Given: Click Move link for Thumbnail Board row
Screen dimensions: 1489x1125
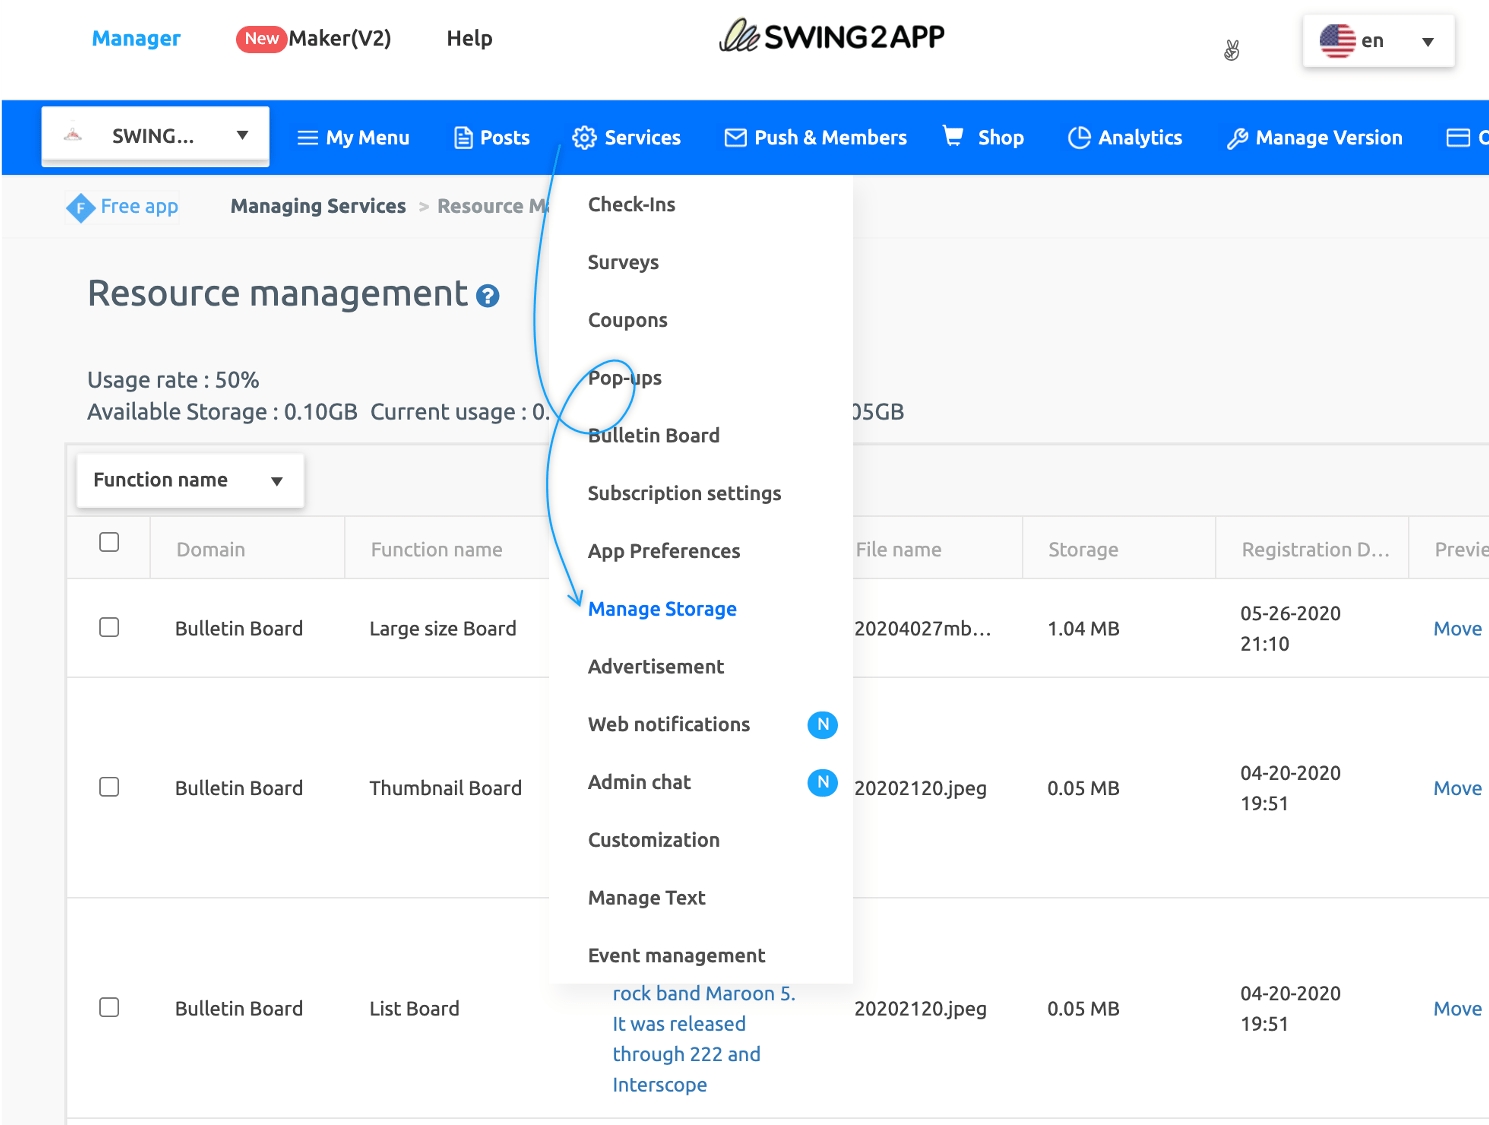Looking at the screenshot, I should pyautogui.click(x=1458, y=789).
